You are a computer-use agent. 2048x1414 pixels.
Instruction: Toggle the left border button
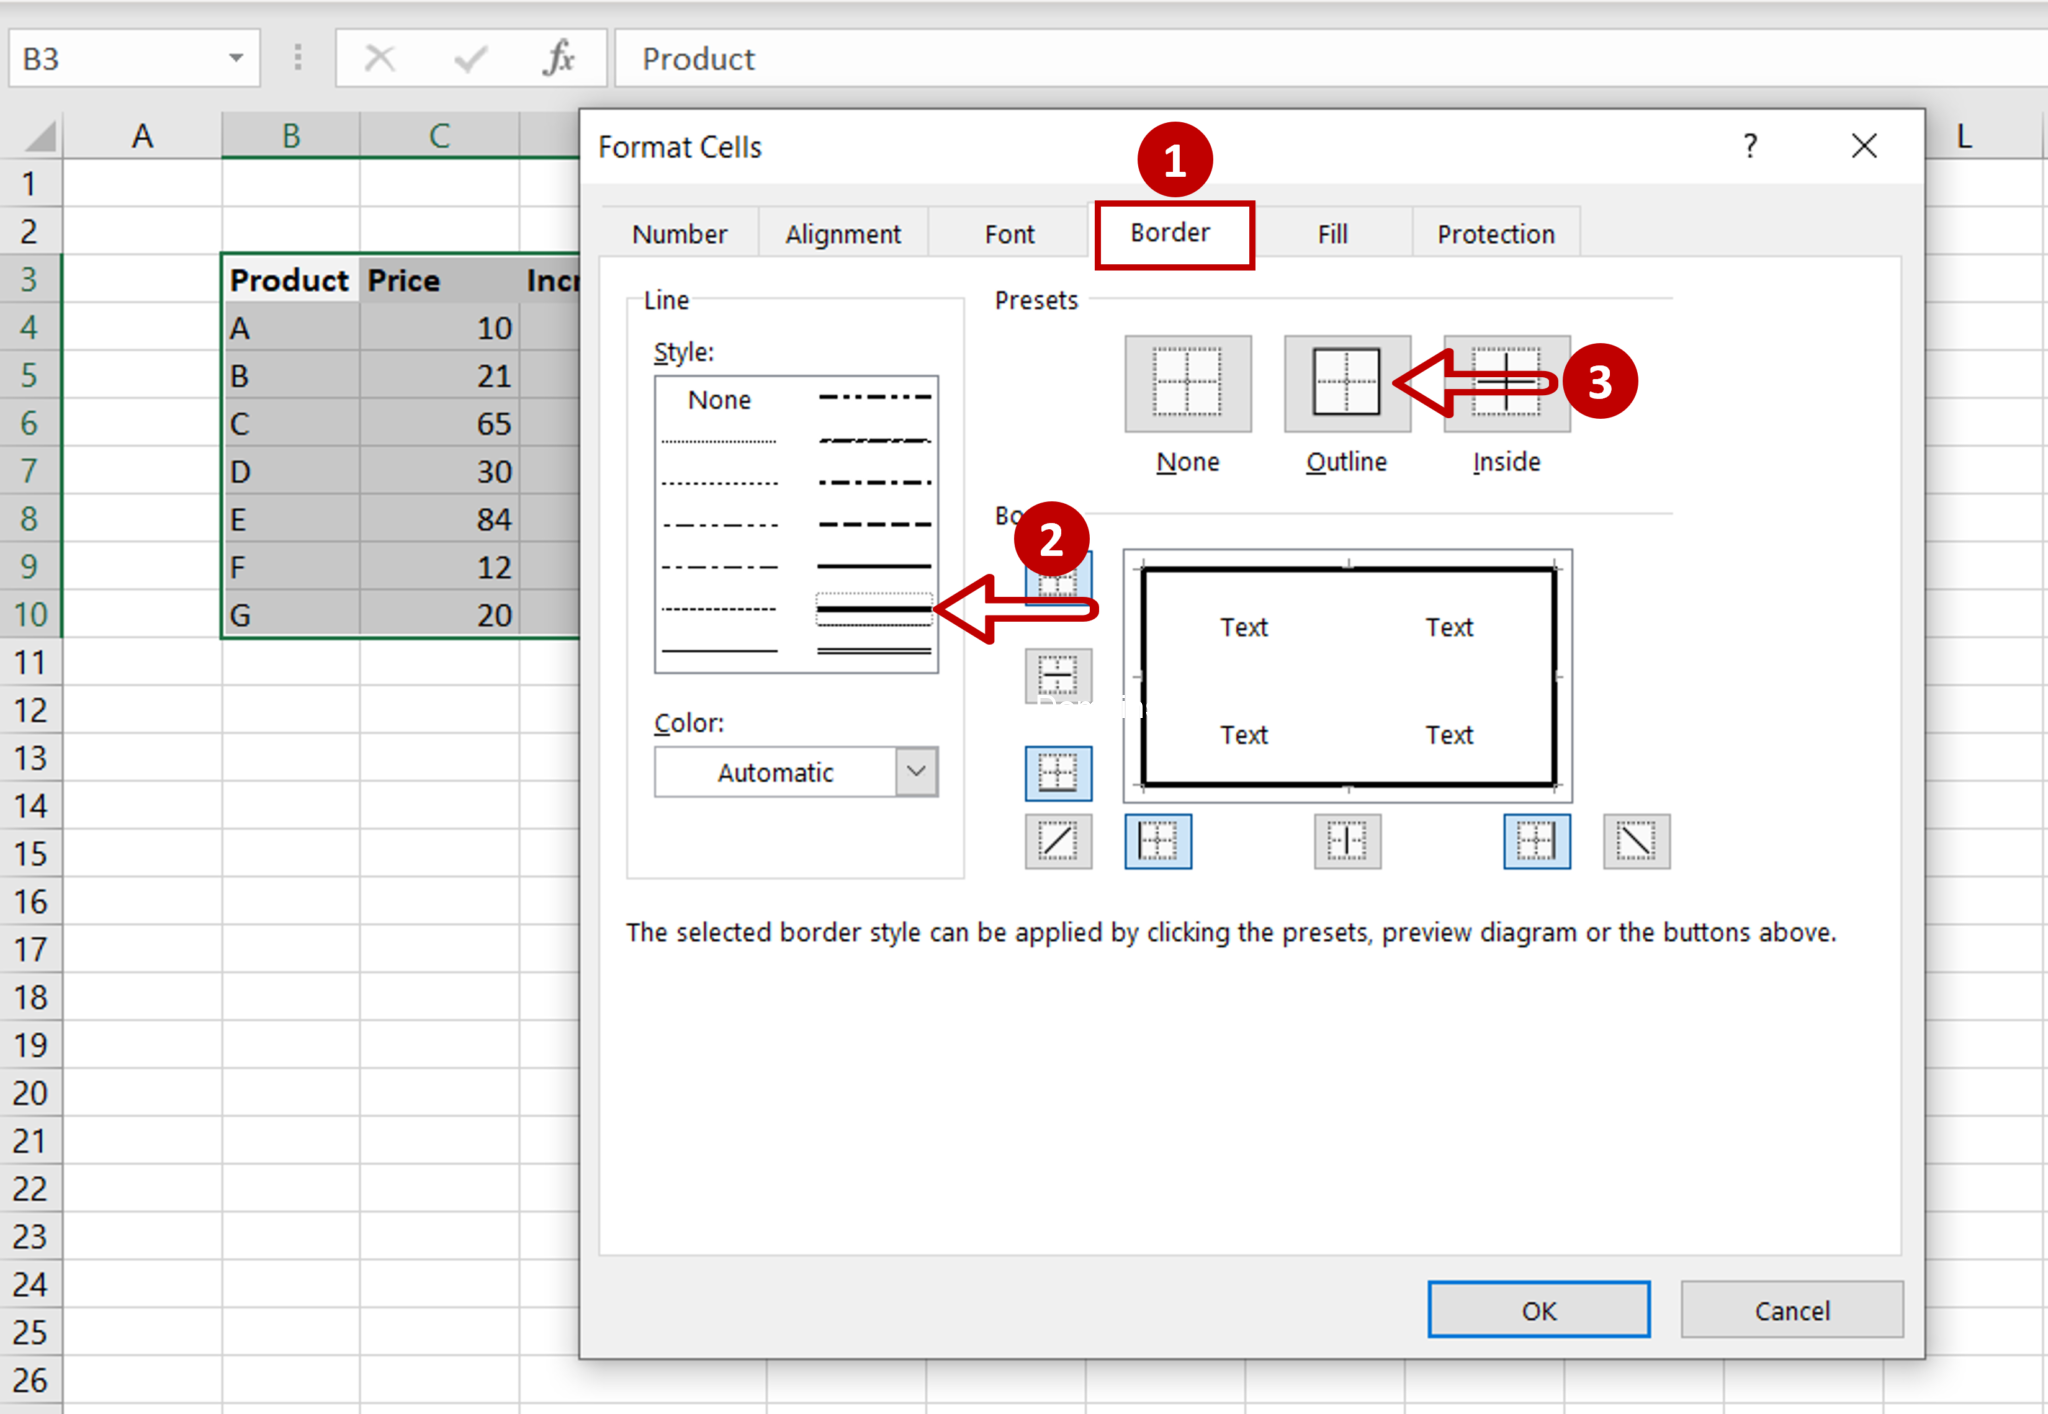pyautogui.click(x=1158, y=841)
